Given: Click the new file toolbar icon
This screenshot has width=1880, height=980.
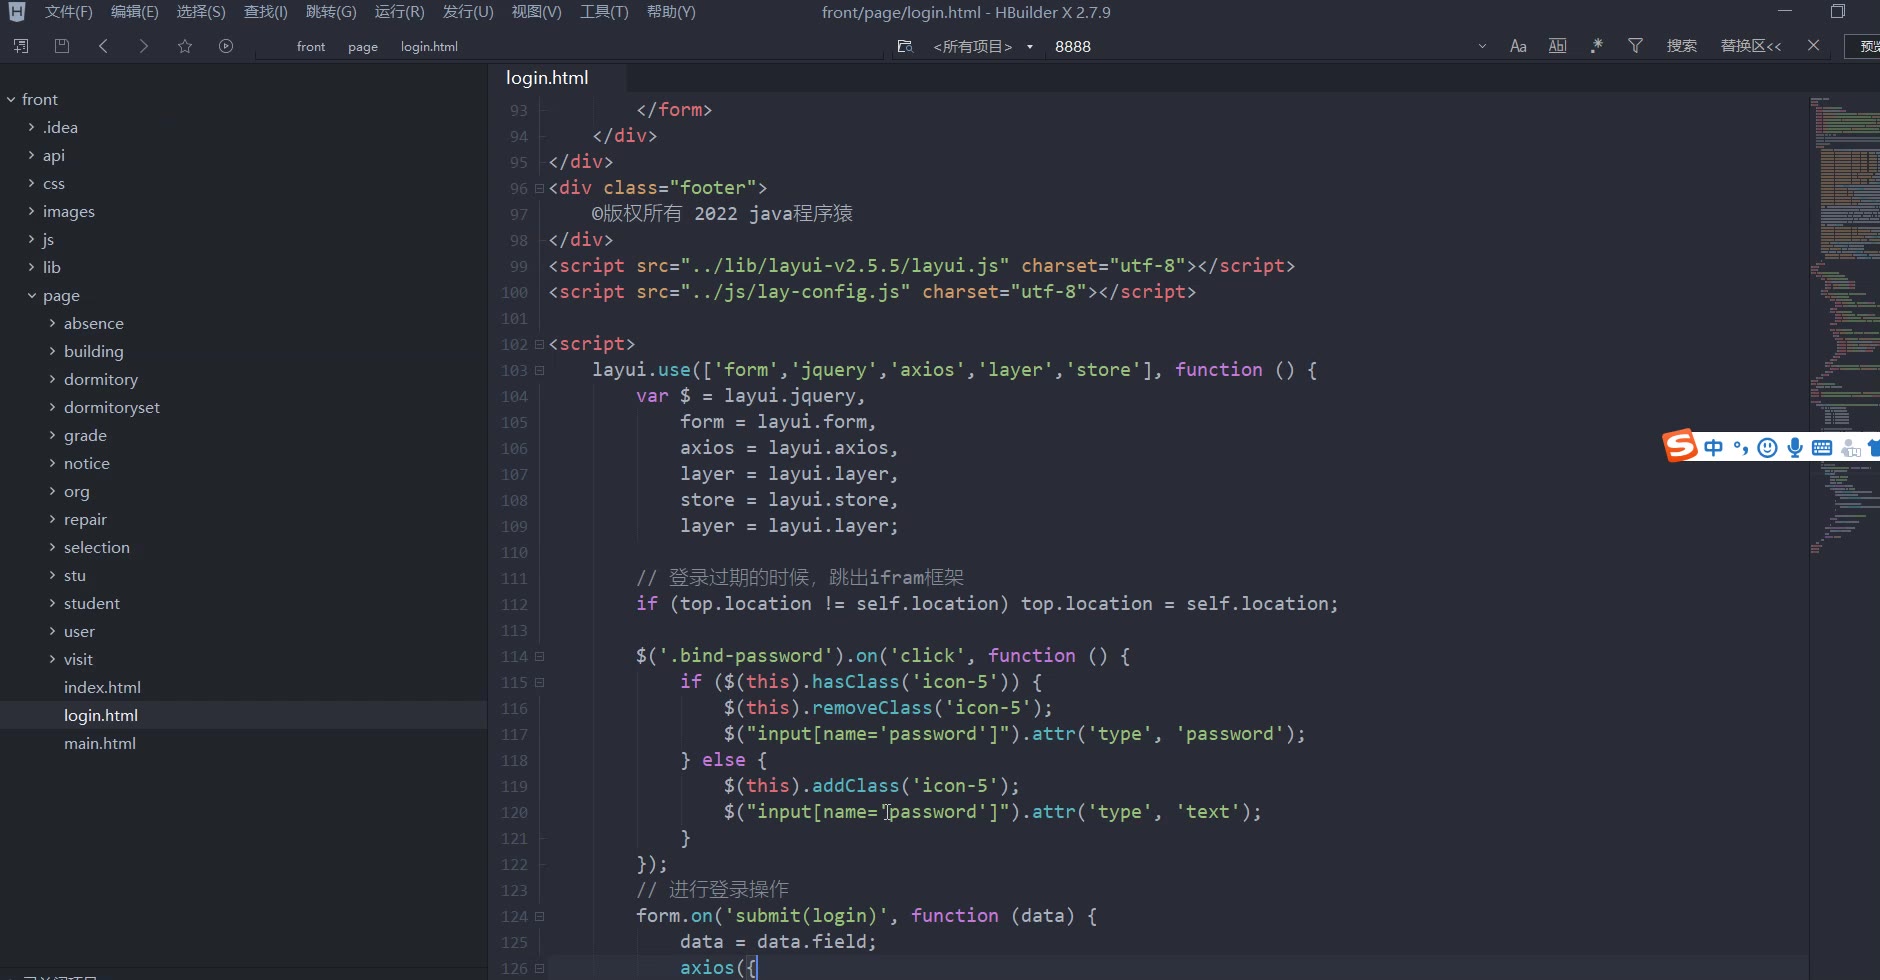Looking at the screenshot, I should (21, 46).
